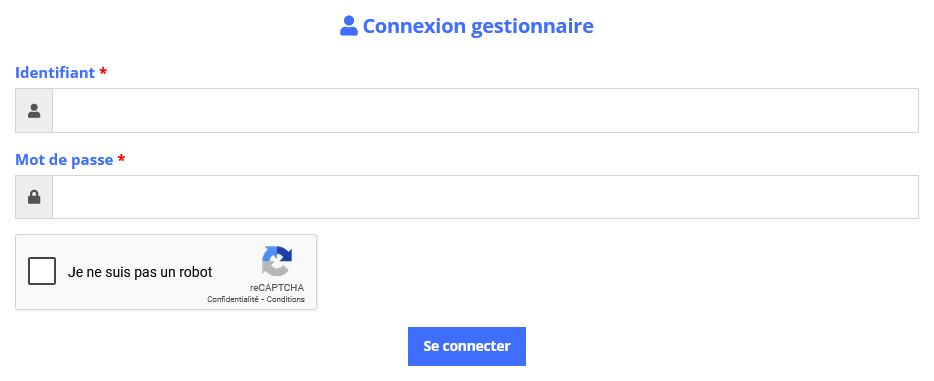The height and width of the screenshot is (381, 934).
Task: Open the Confidentialité link in reCAPTCHA
Action: (233, 299)
